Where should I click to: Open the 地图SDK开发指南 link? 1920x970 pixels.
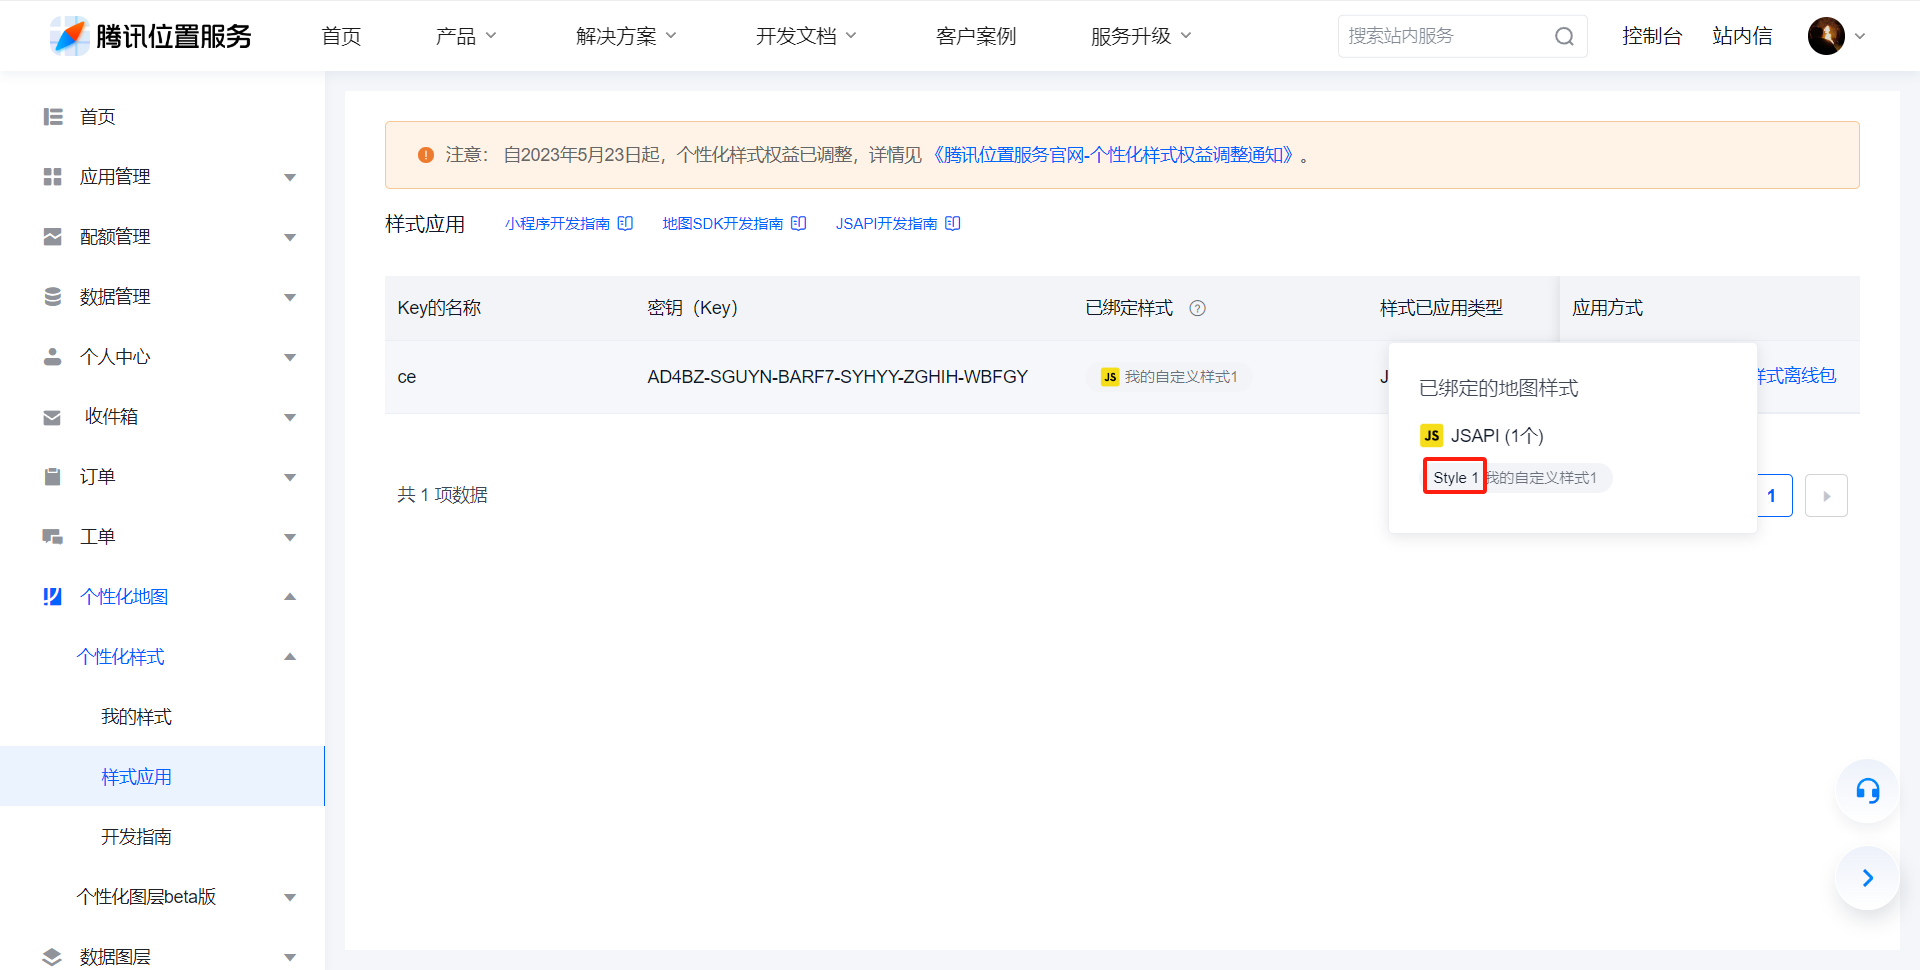point(722,223)
